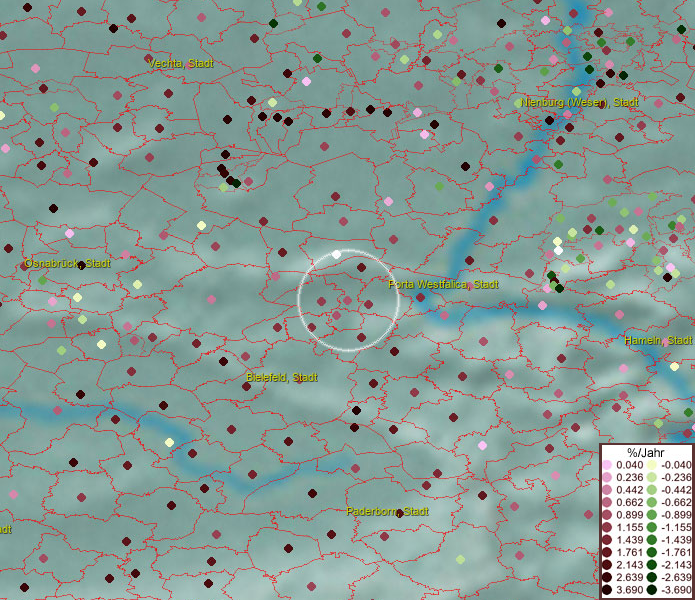The image size is (695, 600).
Task: Click the '%/Jahr' legend title
Action: click(646, 452)
